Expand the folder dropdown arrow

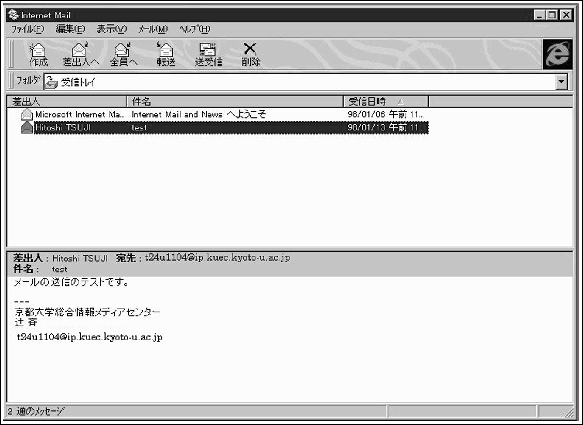(561, 82)
